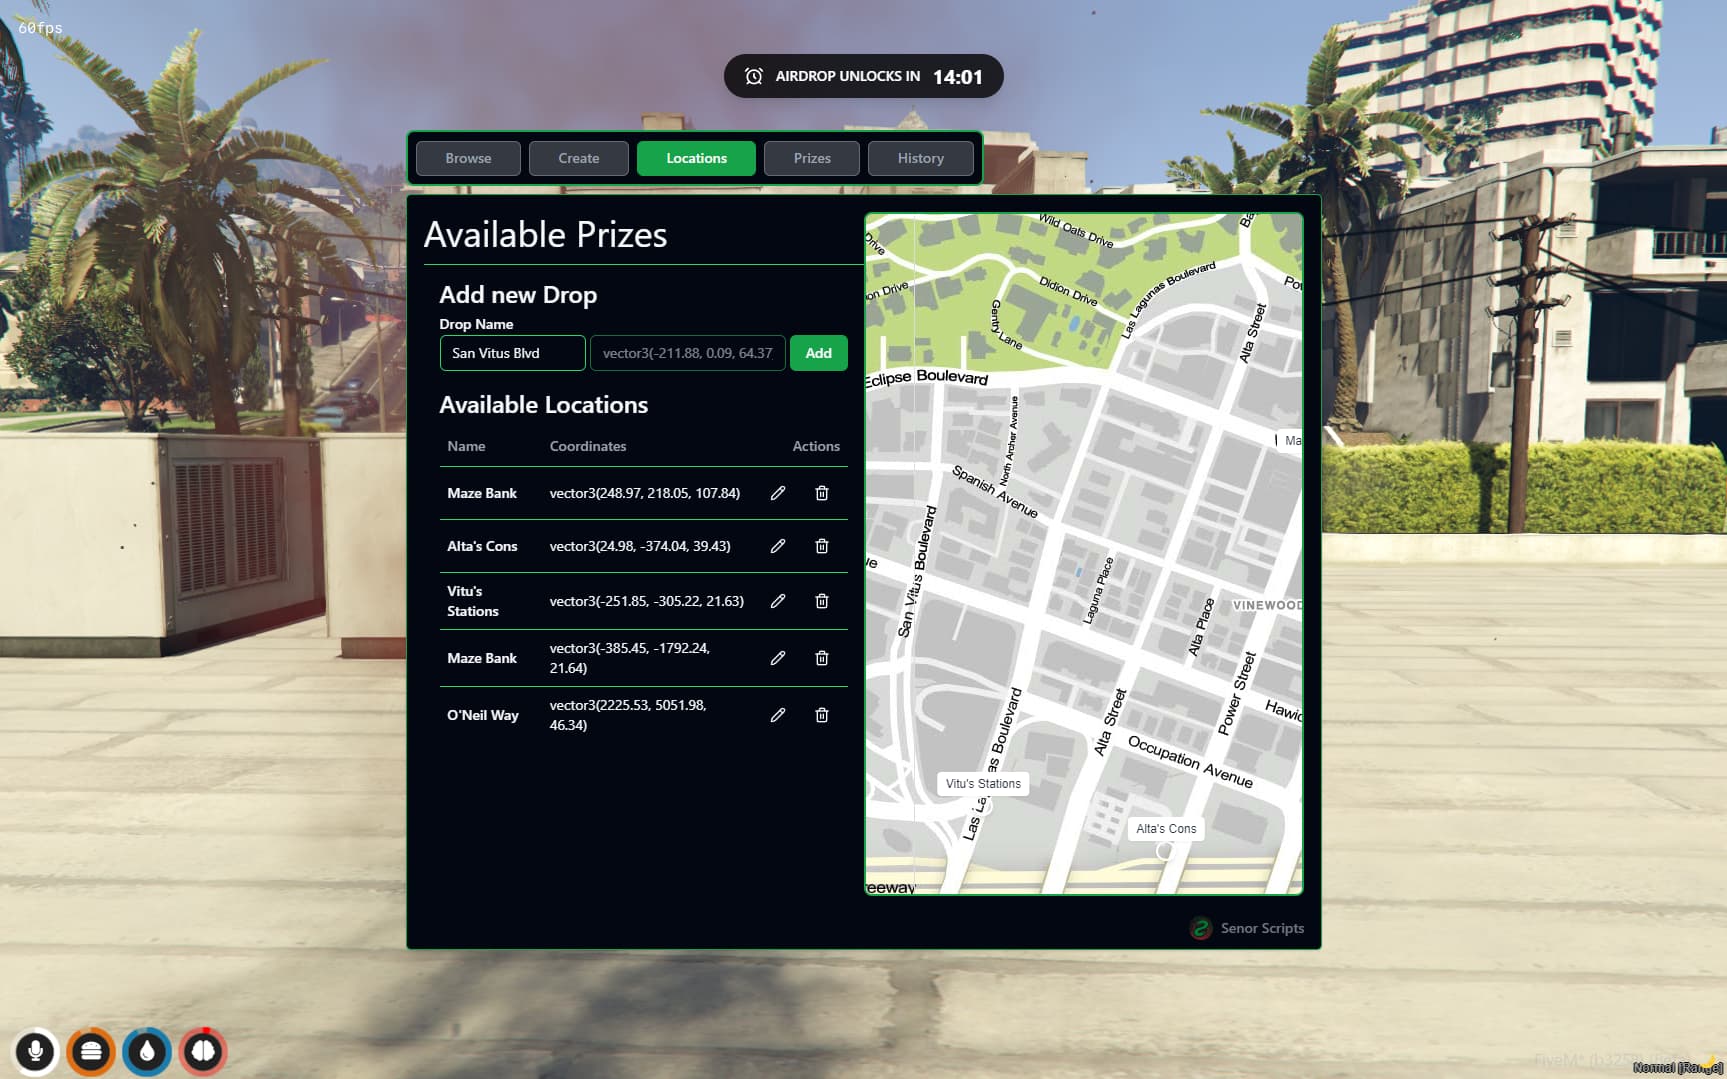Viewport: 1727px width, 1079px height.
Task: Click the Senor Scripts logo icon
Action: click(1201, 928)
